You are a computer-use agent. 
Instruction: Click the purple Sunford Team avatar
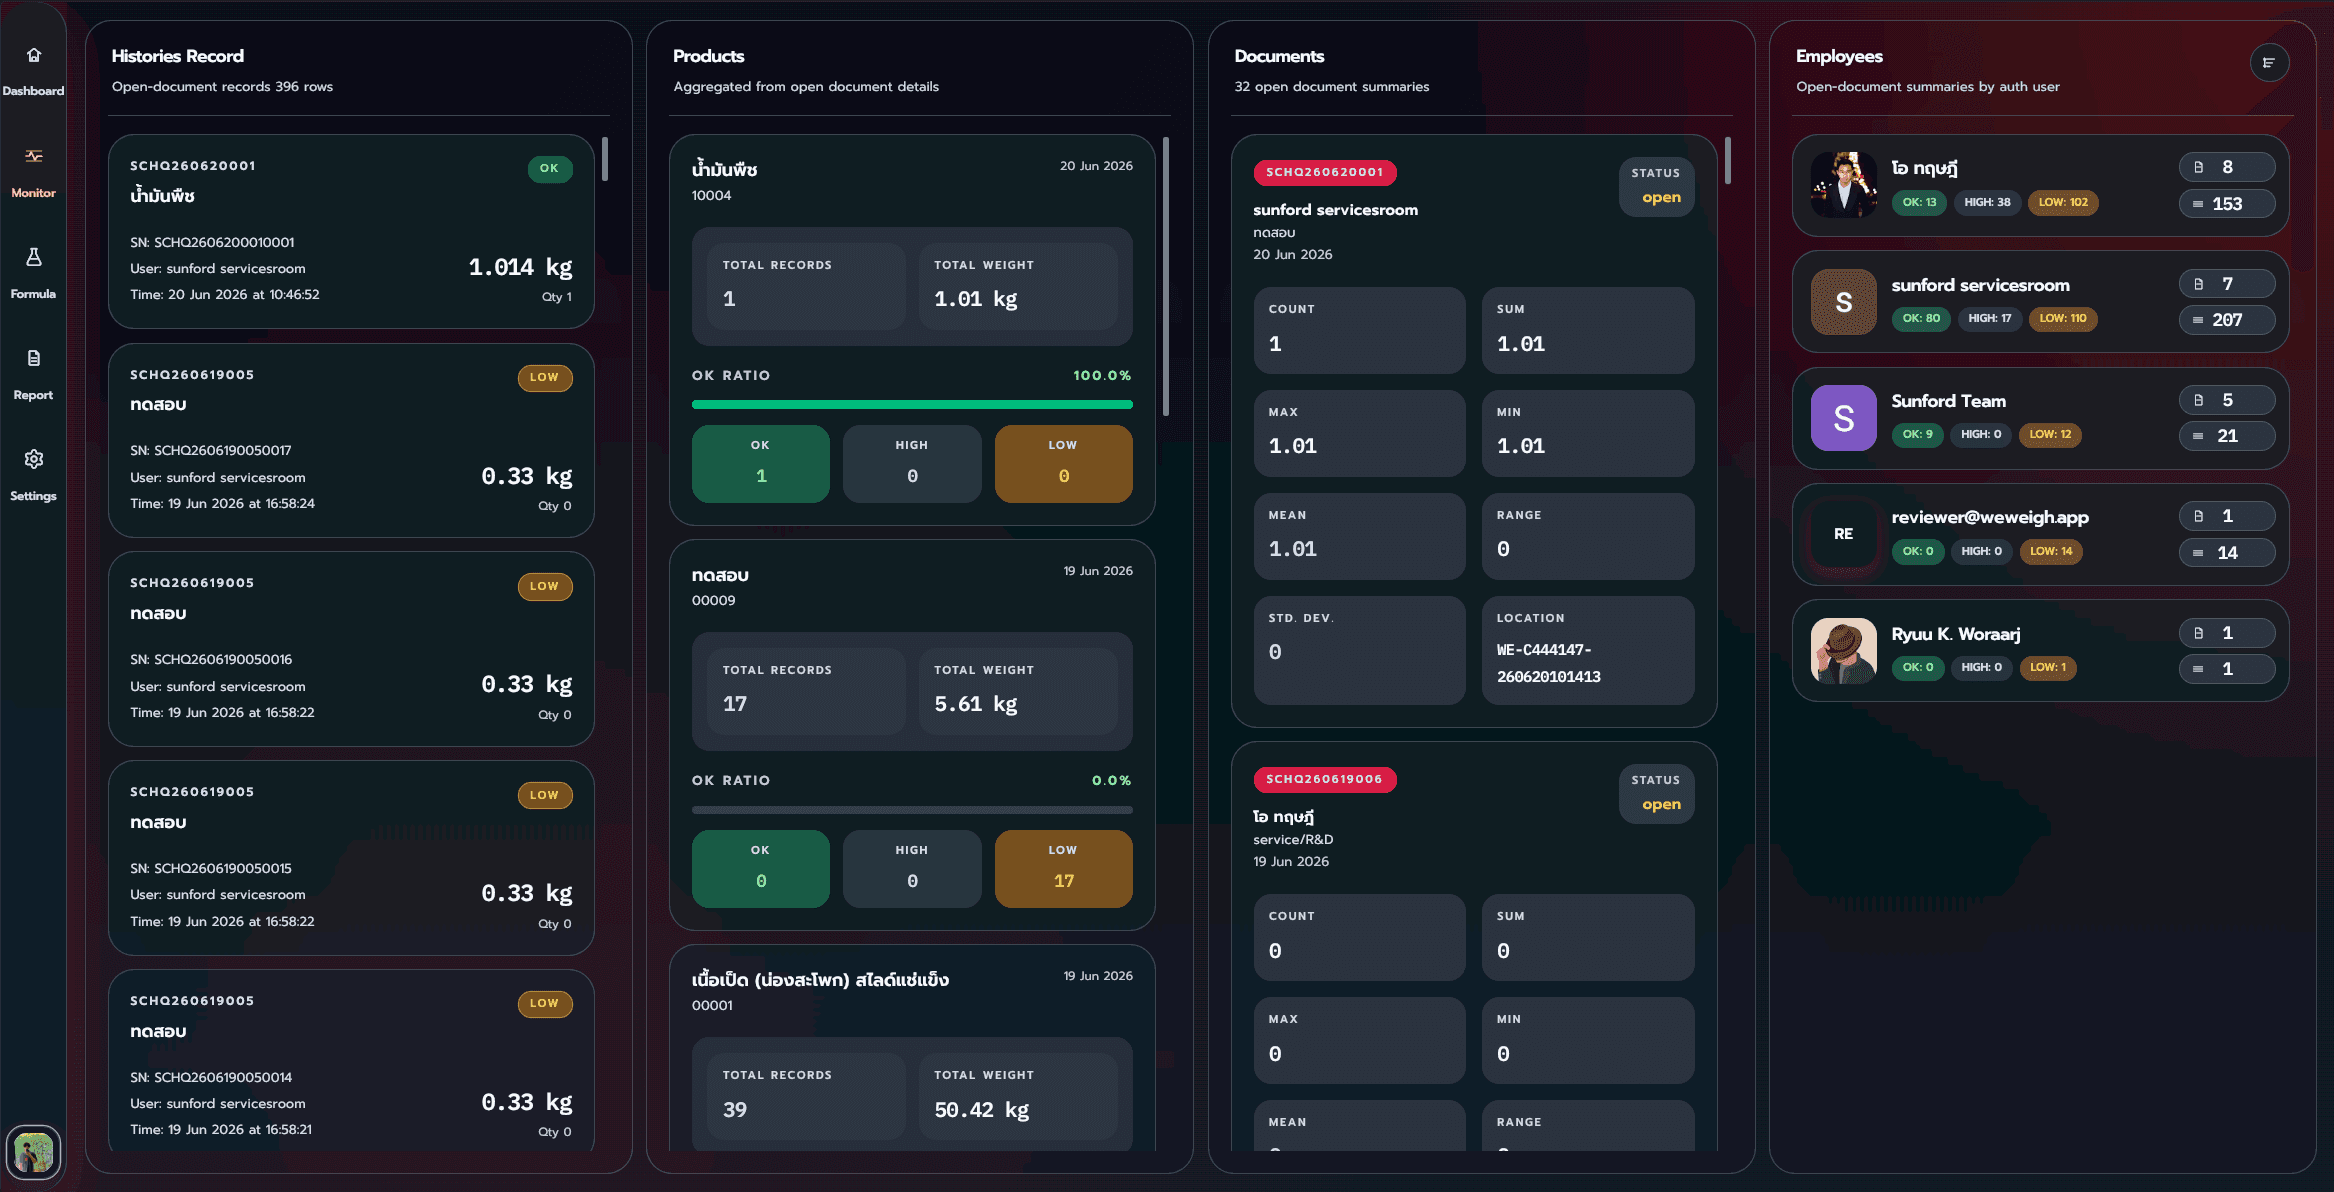click(1843, 418)
